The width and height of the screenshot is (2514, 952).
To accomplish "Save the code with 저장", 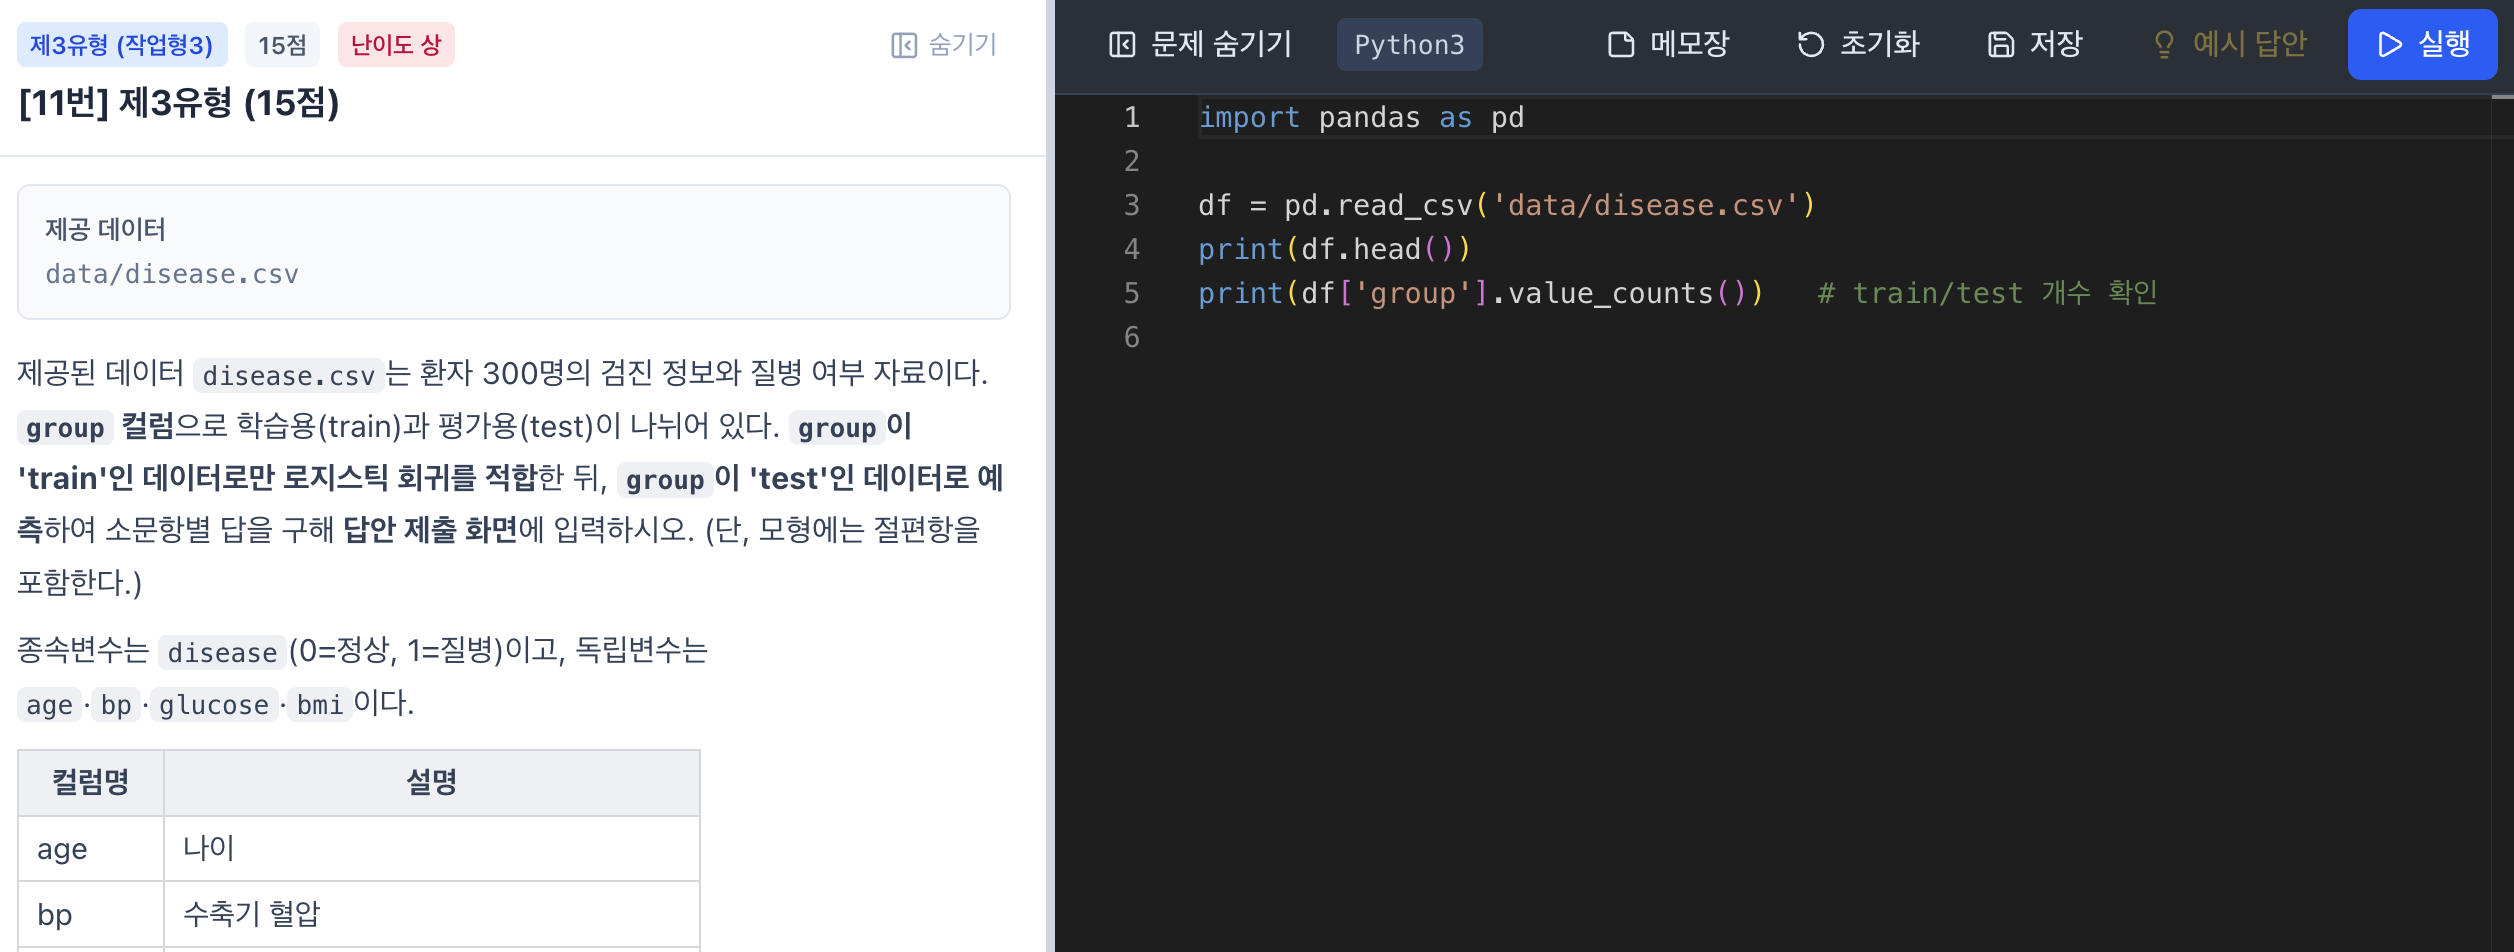I will [2034, 44].
